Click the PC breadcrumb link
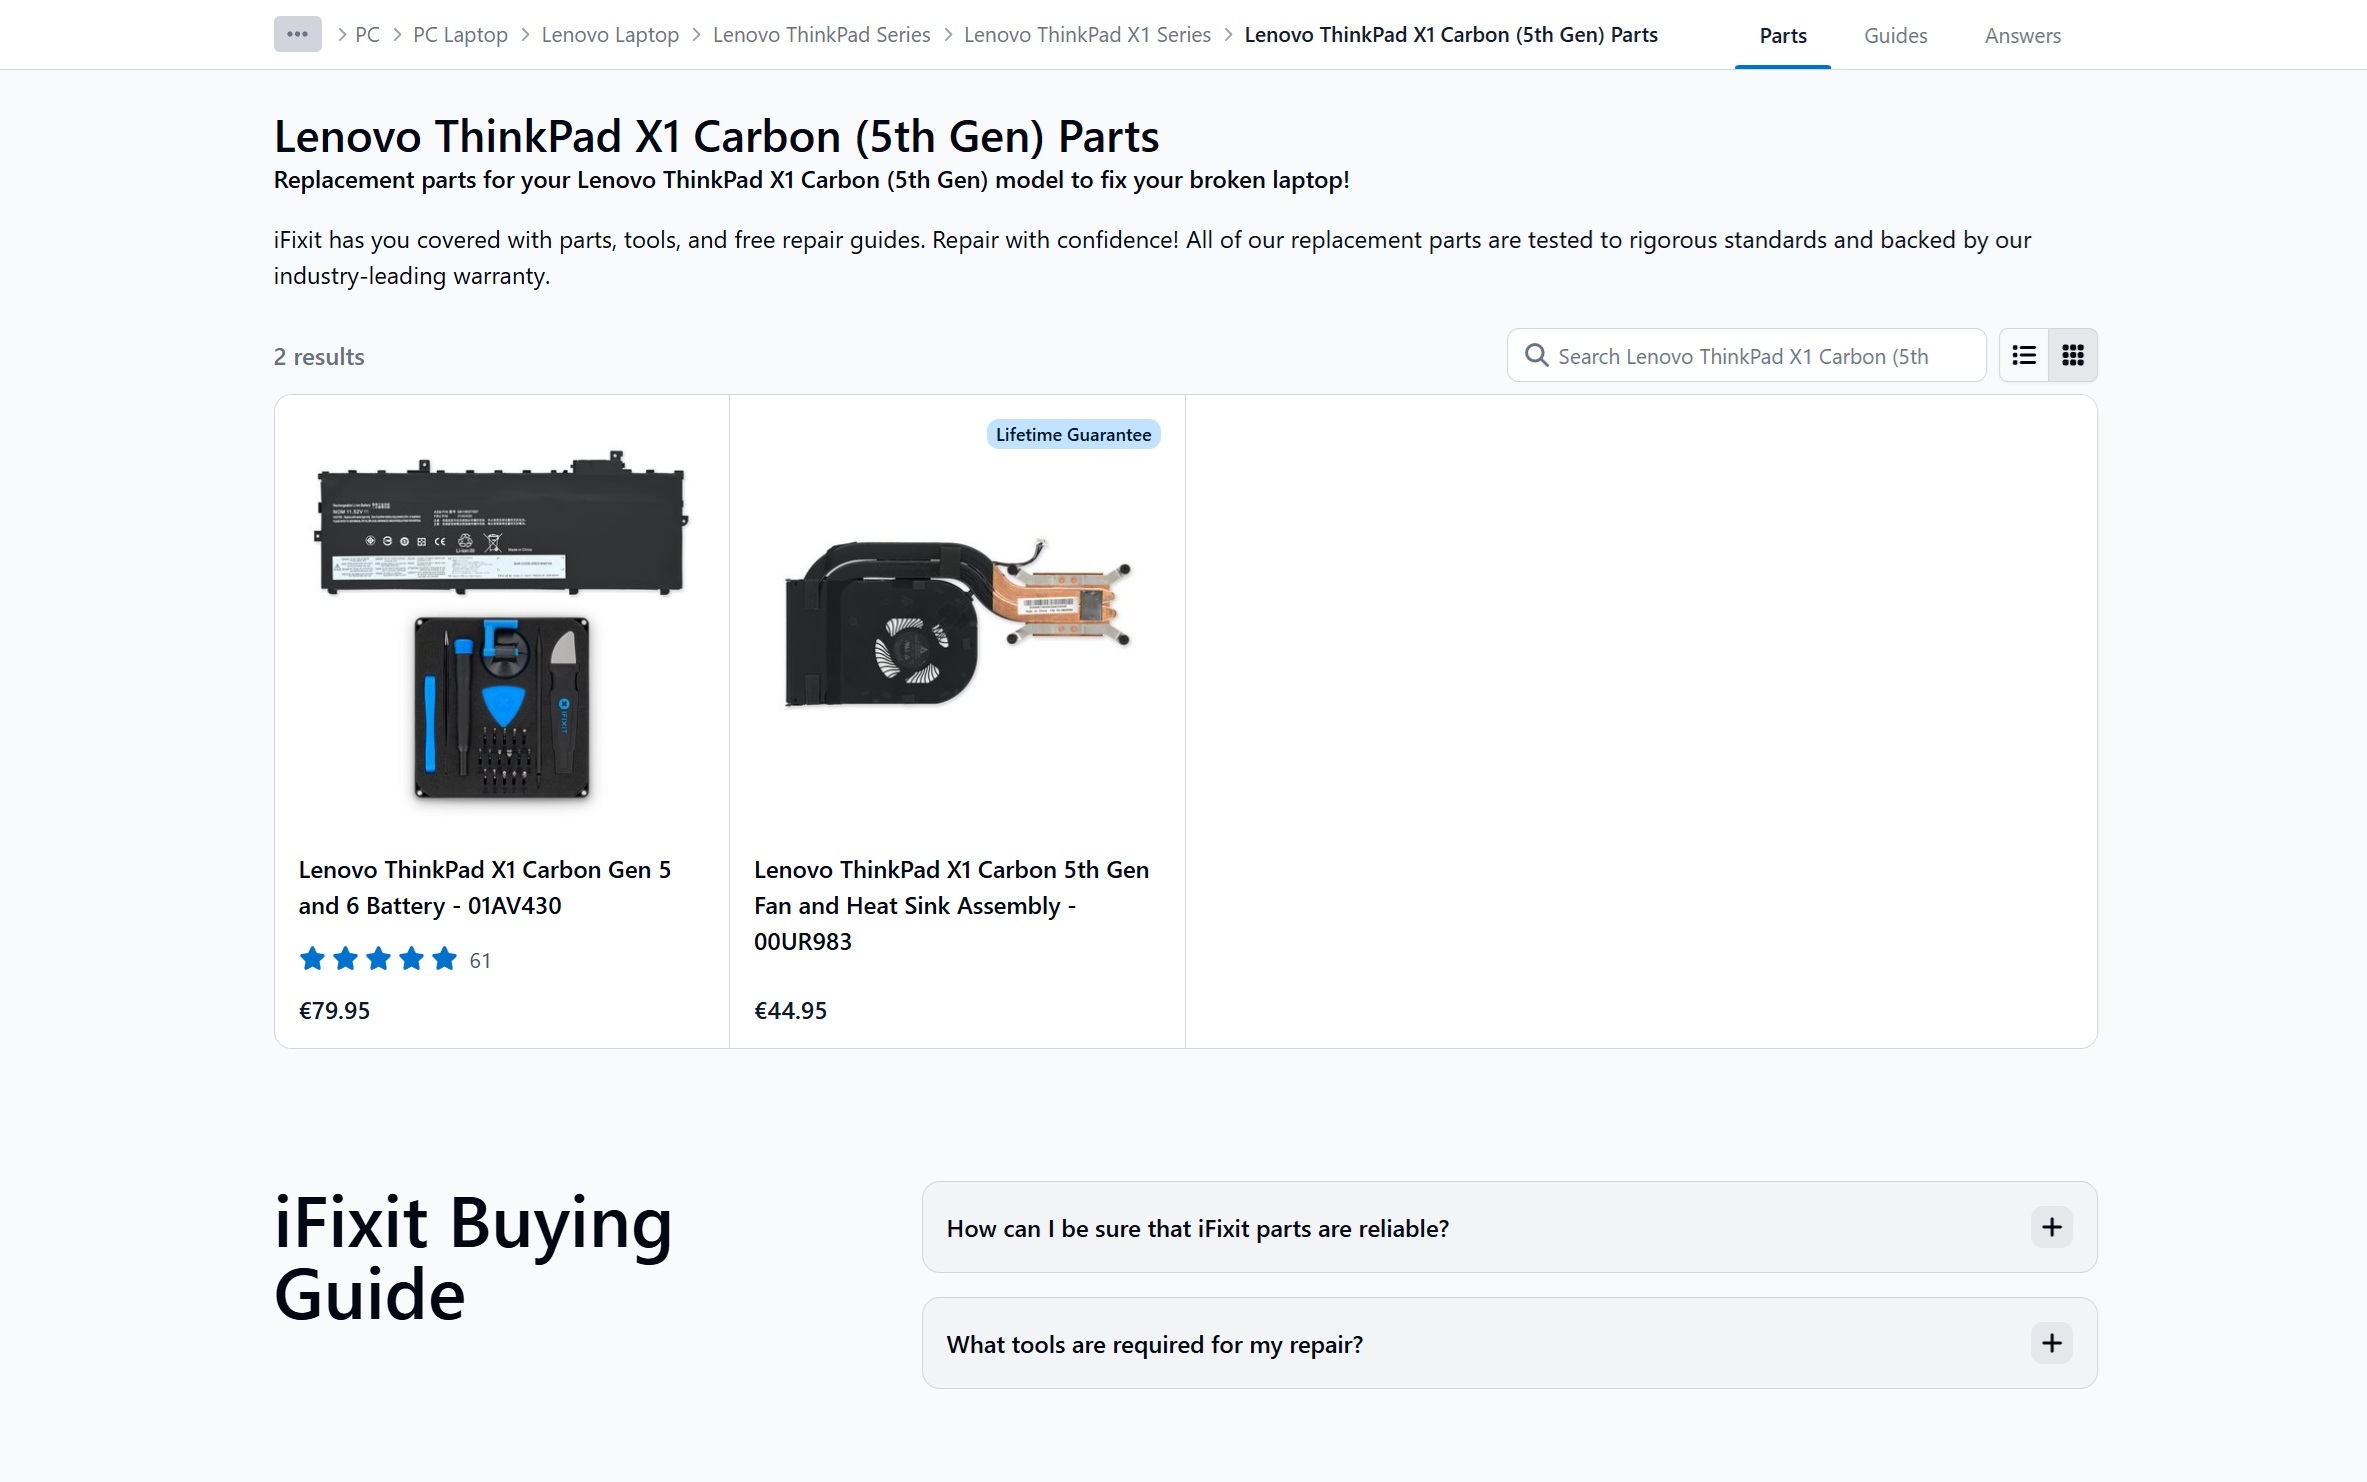 coord(367,35)
